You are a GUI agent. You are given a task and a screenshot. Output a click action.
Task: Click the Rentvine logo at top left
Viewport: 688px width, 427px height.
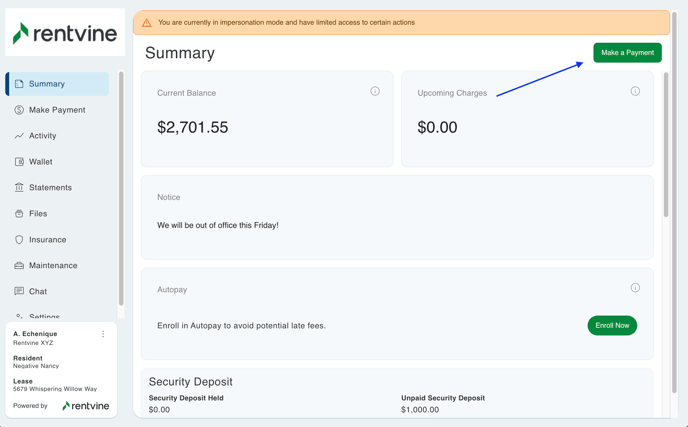(65, 33)
